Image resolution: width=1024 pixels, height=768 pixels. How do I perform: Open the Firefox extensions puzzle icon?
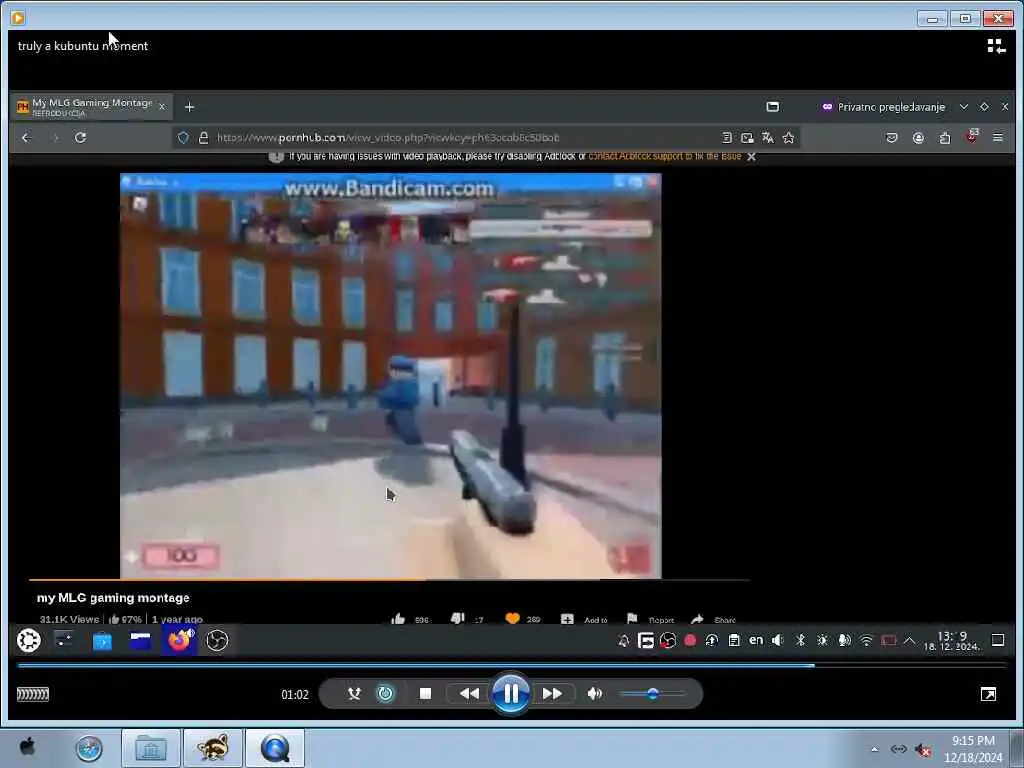click(945, 138)
